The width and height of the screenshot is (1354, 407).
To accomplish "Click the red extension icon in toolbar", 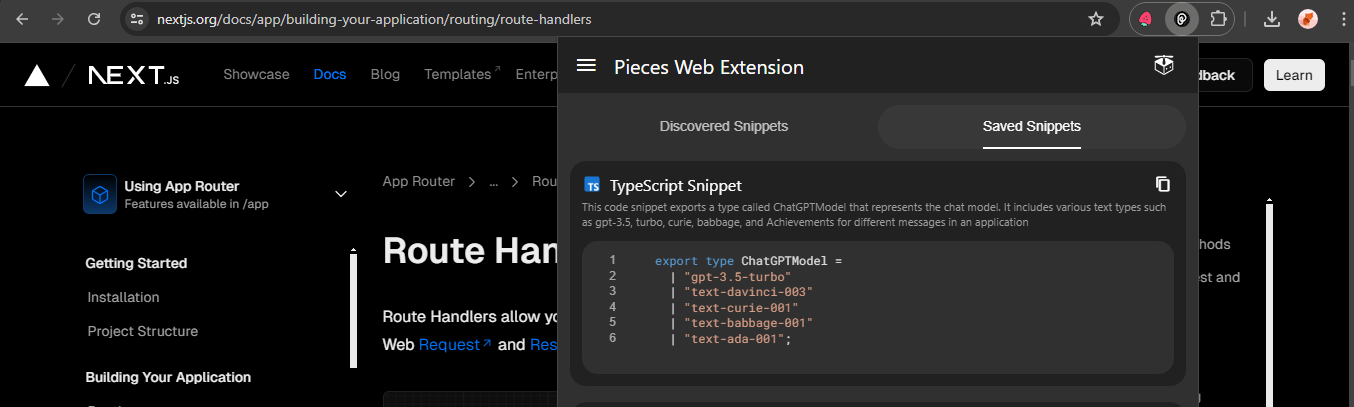I will [1147, 19].
